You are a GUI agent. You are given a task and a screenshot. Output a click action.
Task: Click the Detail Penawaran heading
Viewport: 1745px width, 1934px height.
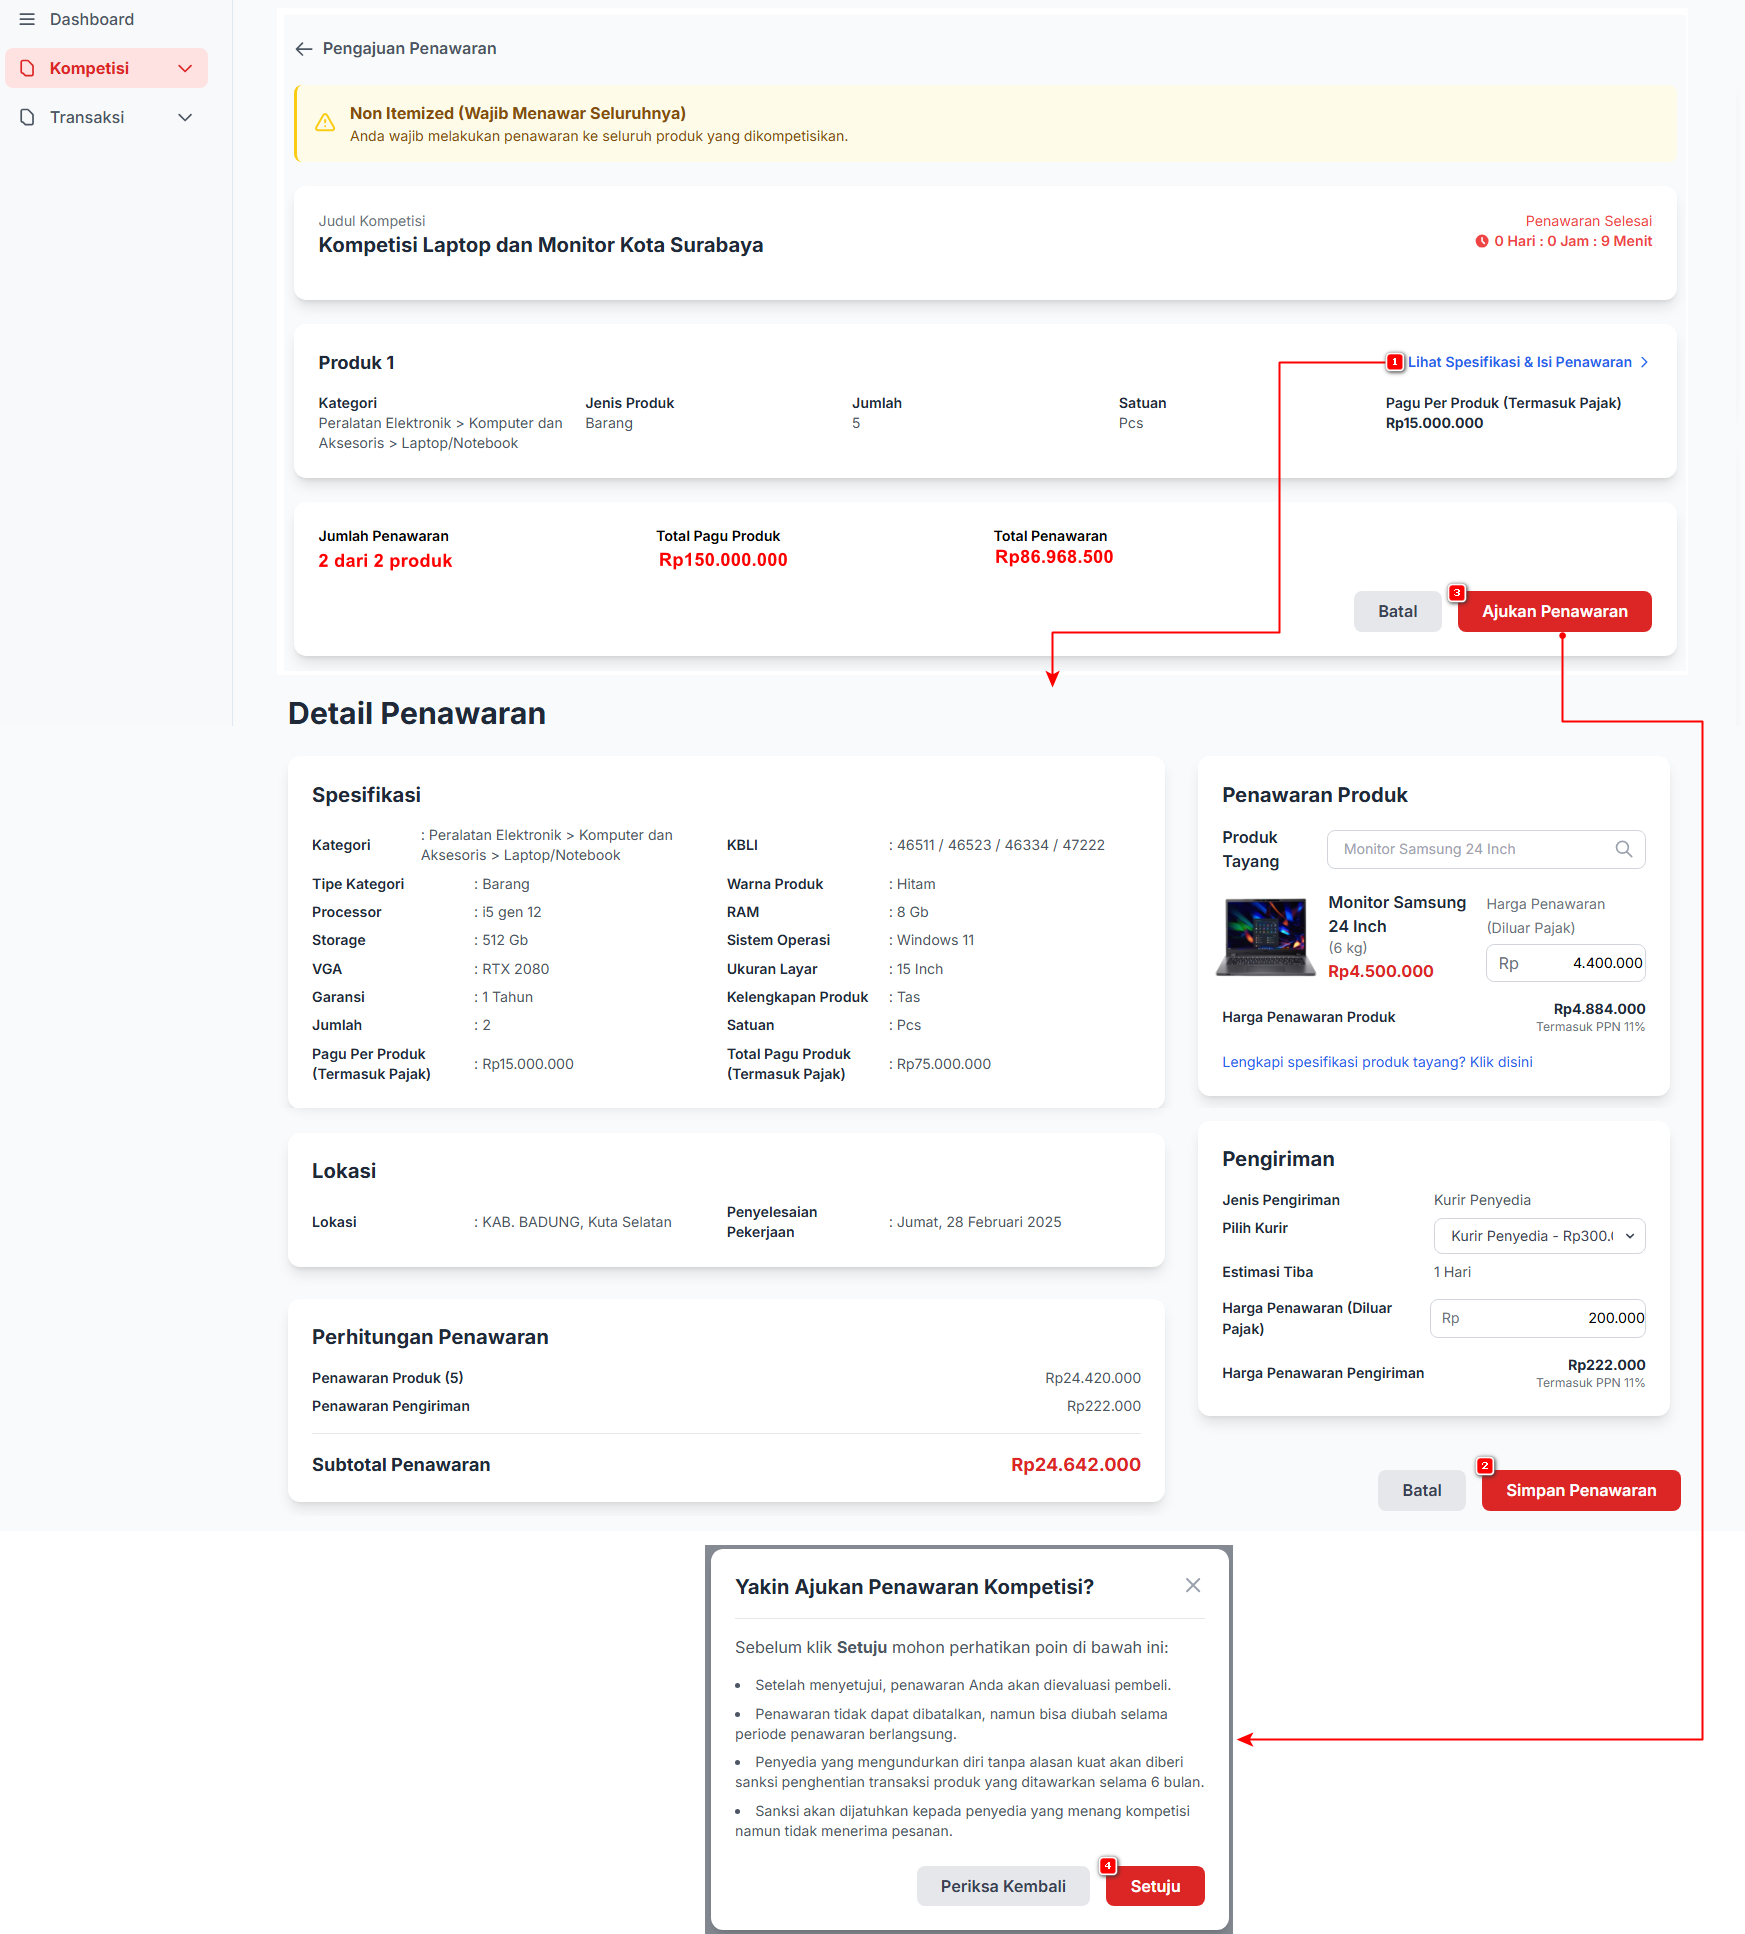coord(417,713)
